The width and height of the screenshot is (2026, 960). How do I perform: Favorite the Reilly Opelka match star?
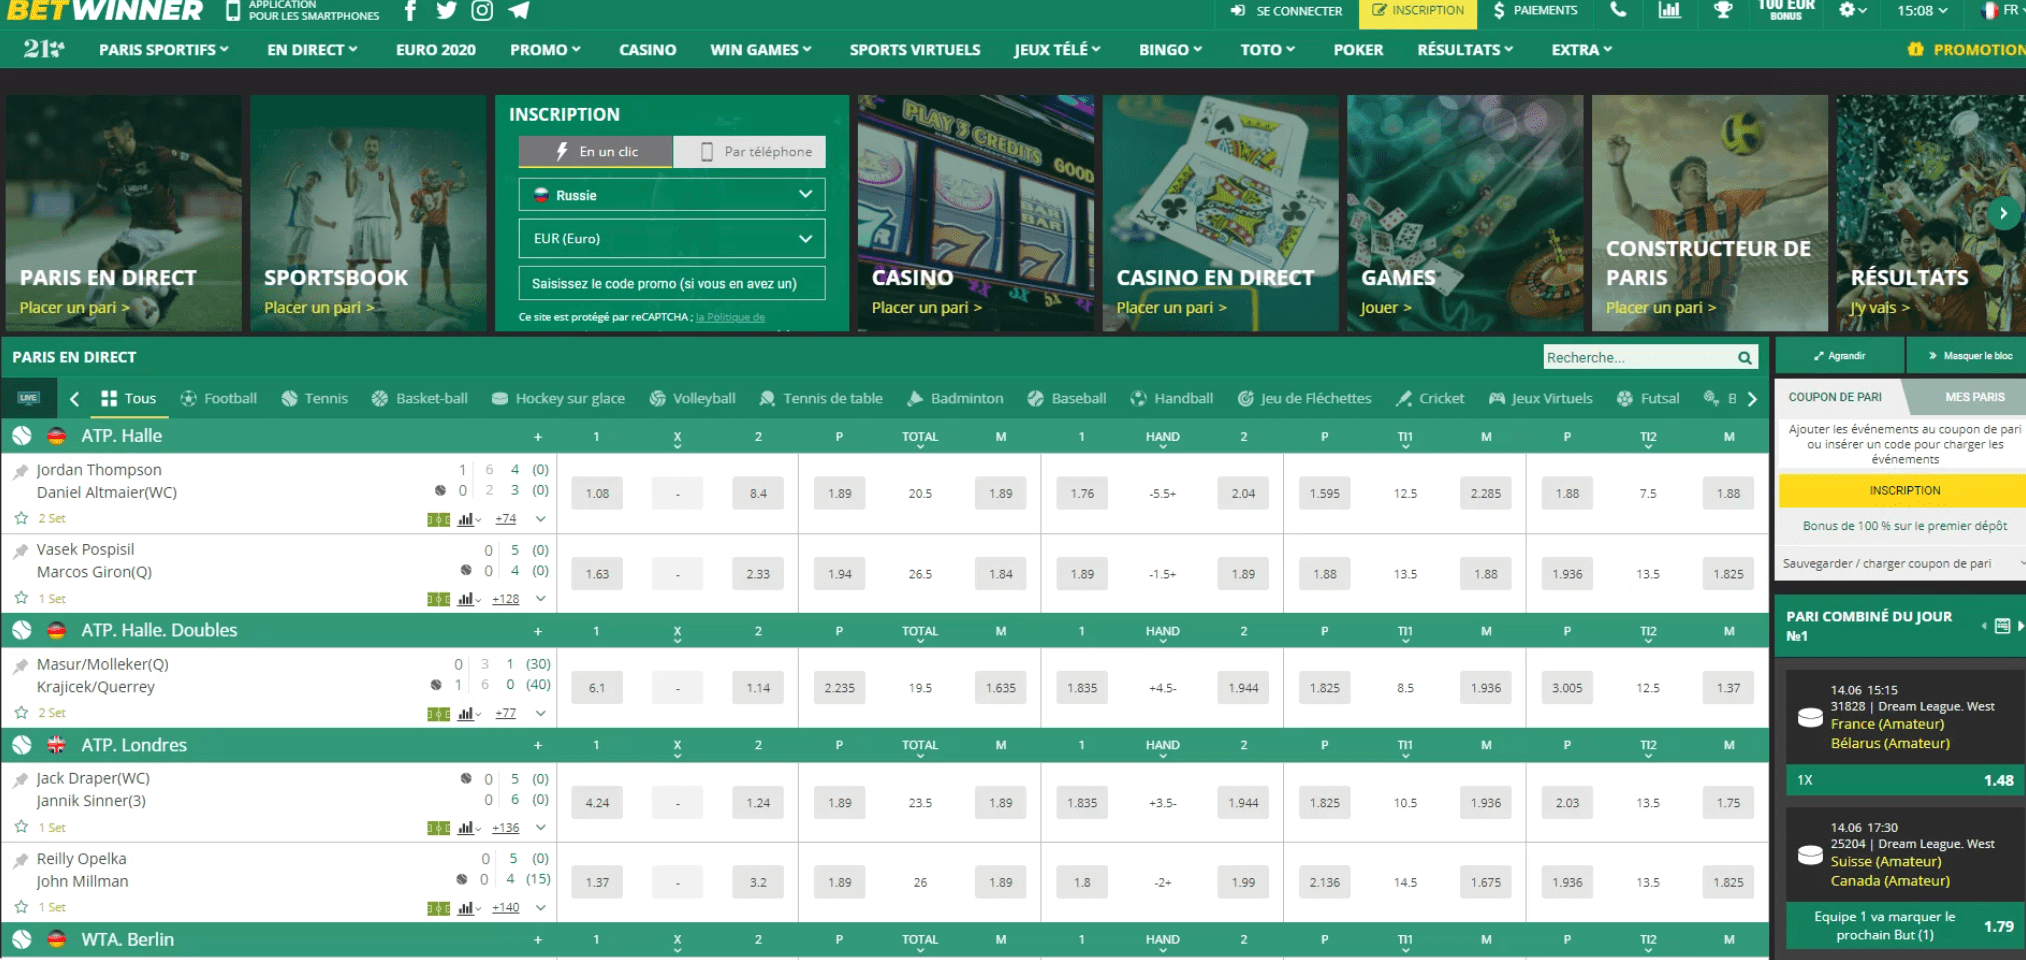21,907
